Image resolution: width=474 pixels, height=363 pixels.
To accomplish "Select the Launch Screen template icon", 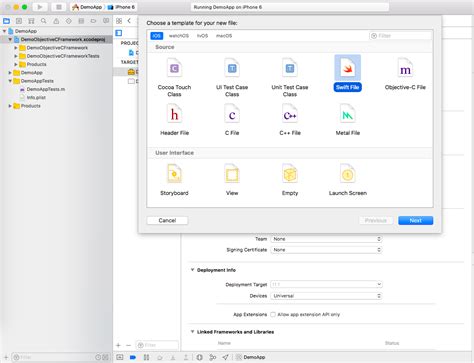I will [x=347, y=174].
